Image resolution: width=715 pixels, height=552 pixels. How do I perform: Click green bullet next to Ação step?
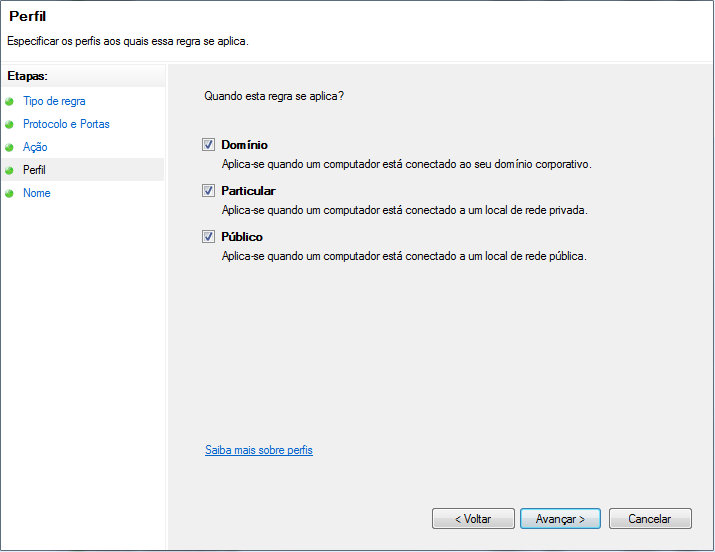[10, 148]
